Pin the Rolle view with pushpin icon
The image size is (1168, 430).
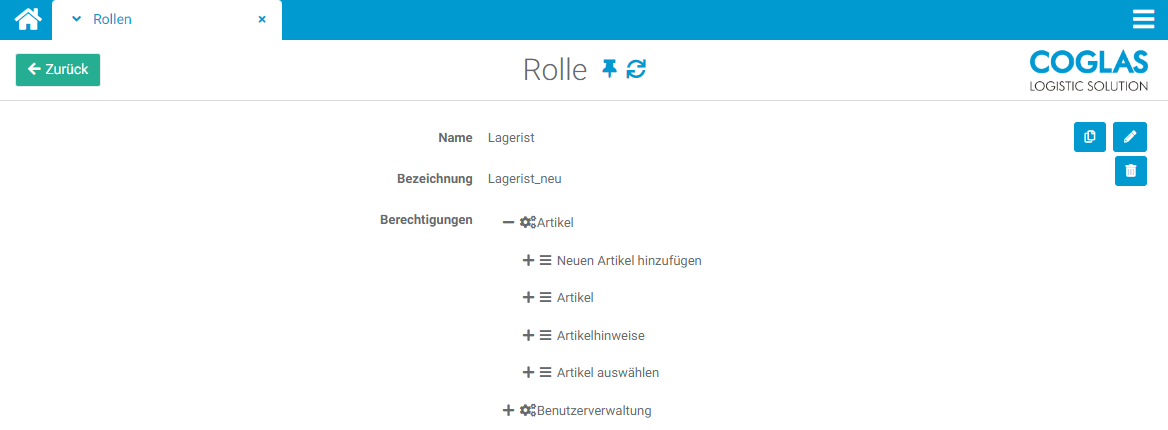[609, 69]
